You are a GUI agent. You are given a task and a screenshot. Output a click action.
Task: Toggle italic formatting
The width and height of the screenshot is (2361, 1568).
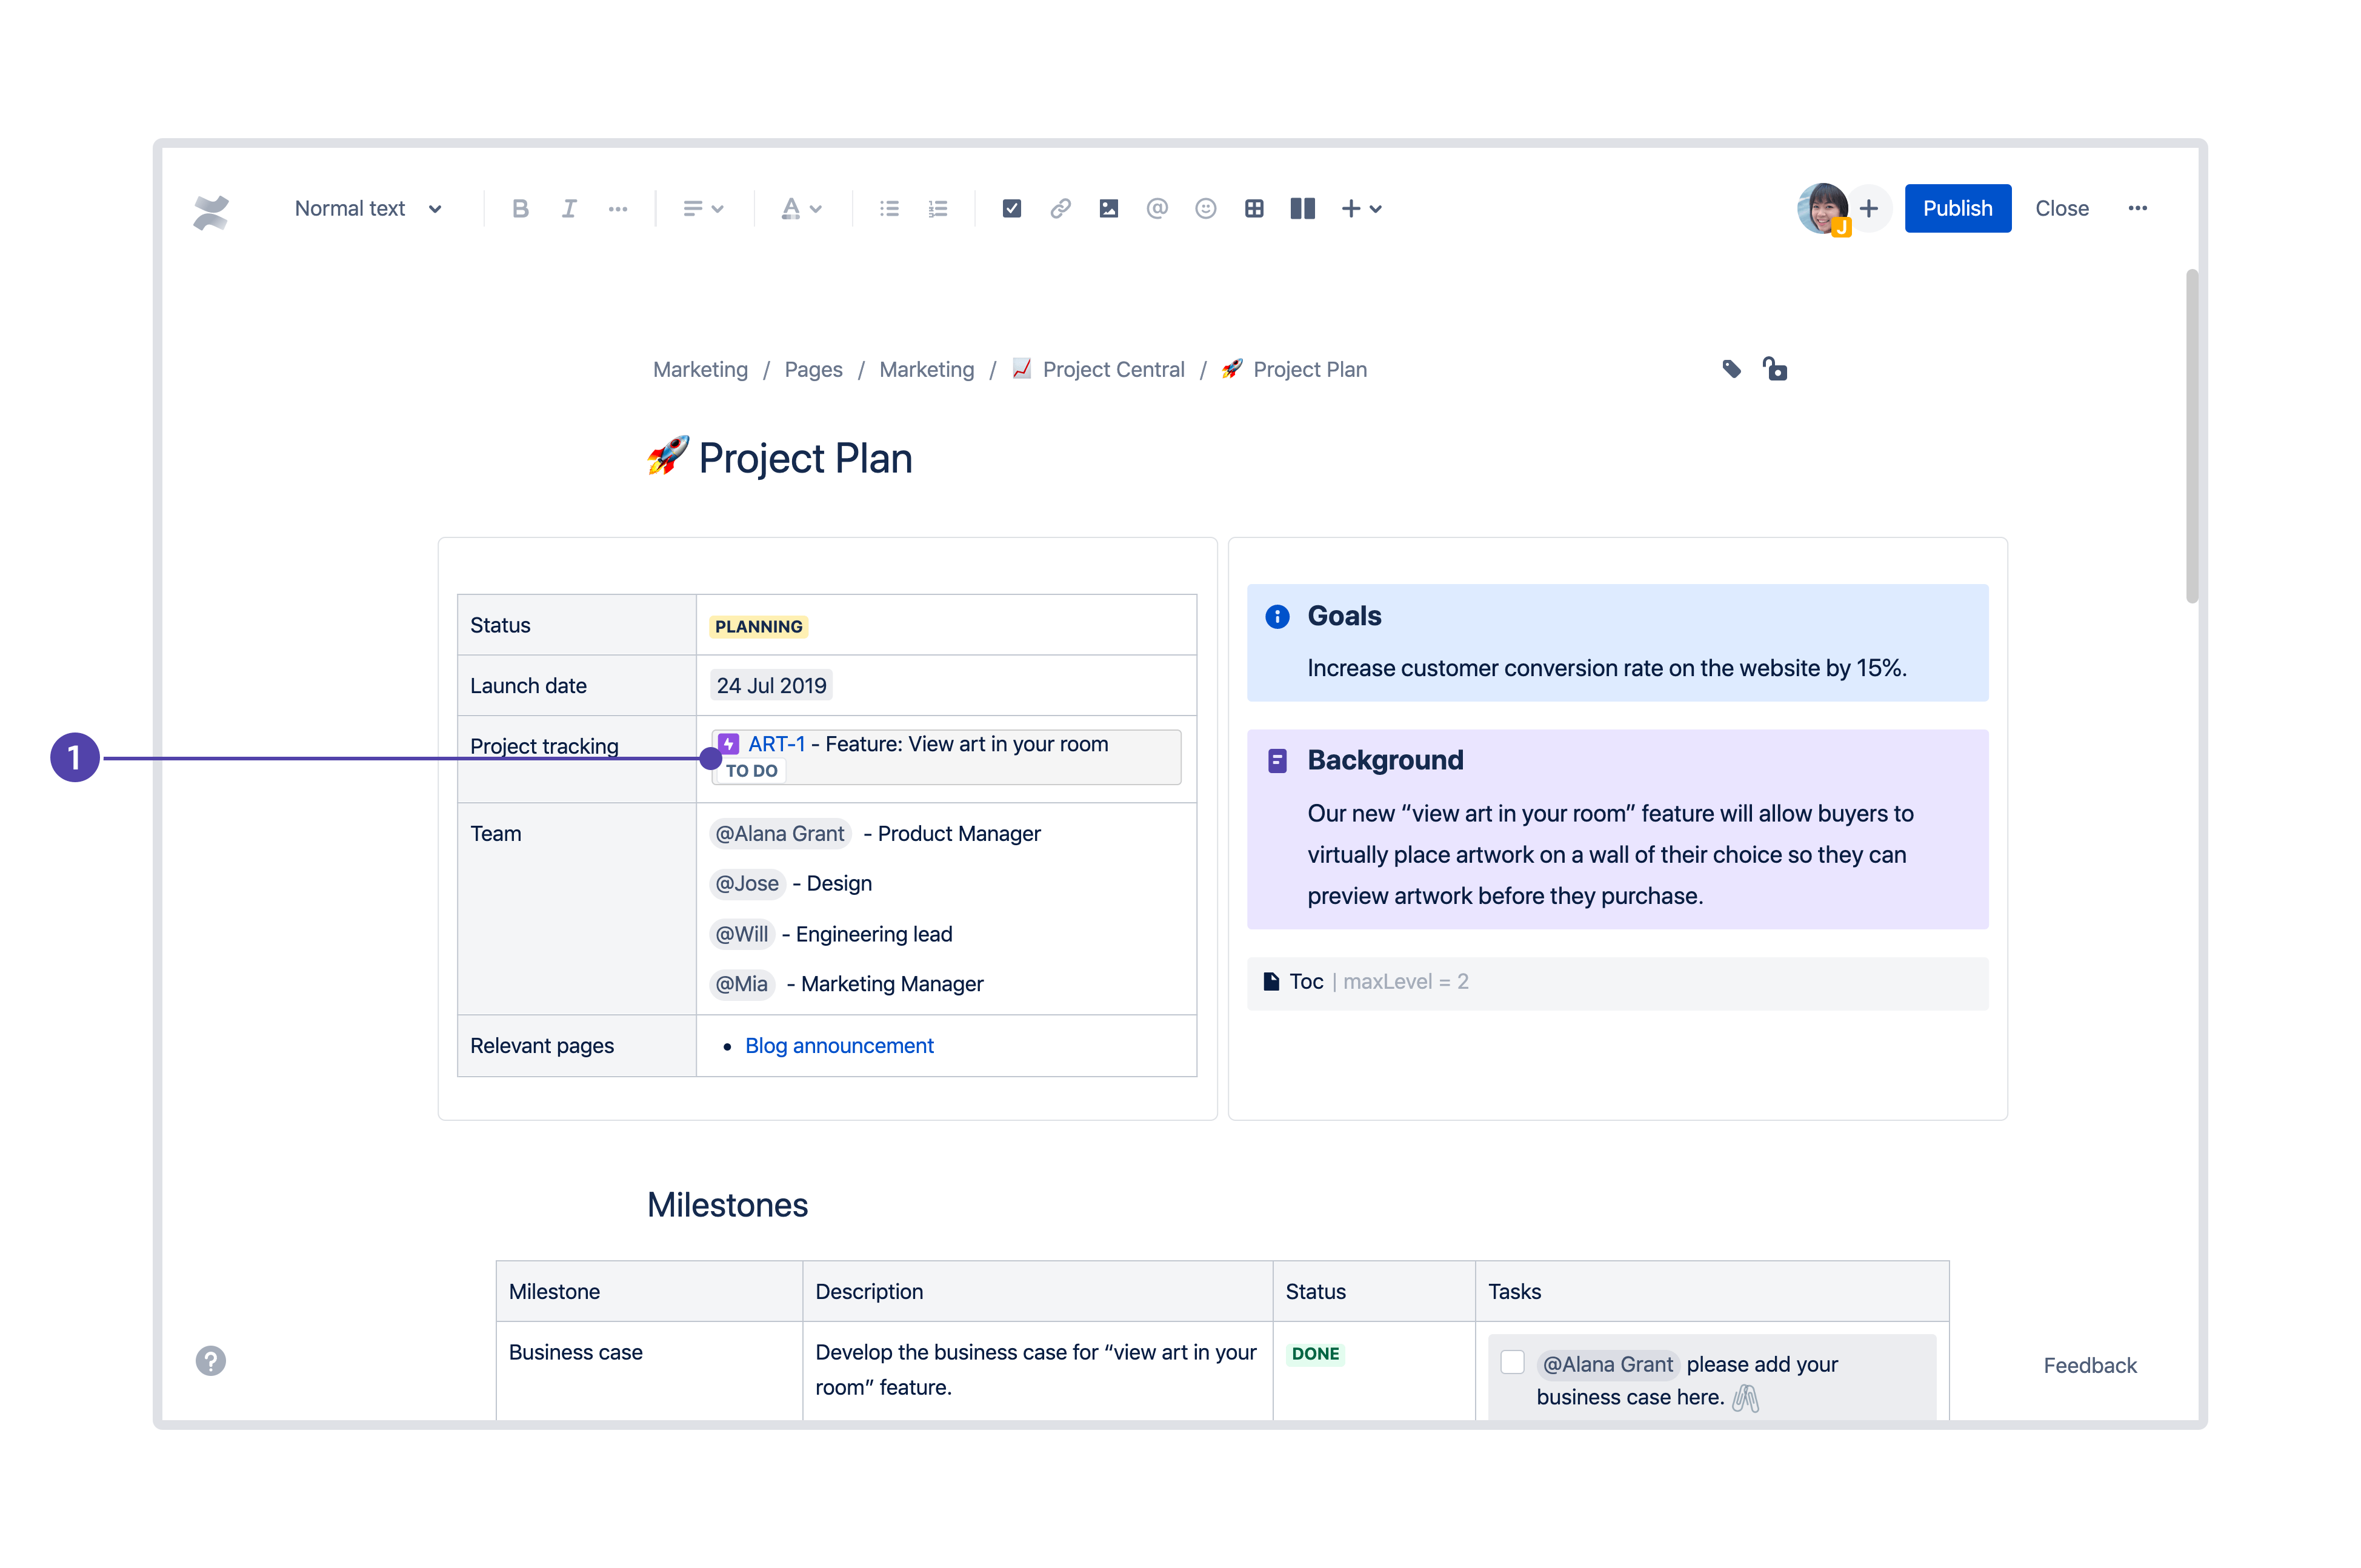tap(569, 208)
